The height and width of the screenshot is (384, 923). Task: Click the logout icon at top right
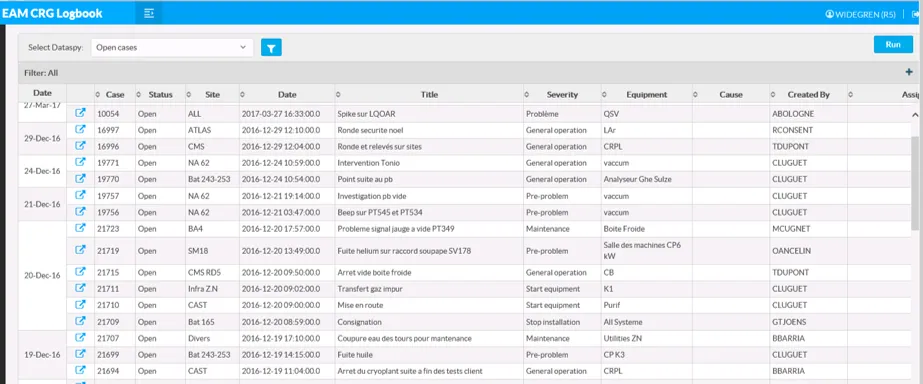[915, 14]
